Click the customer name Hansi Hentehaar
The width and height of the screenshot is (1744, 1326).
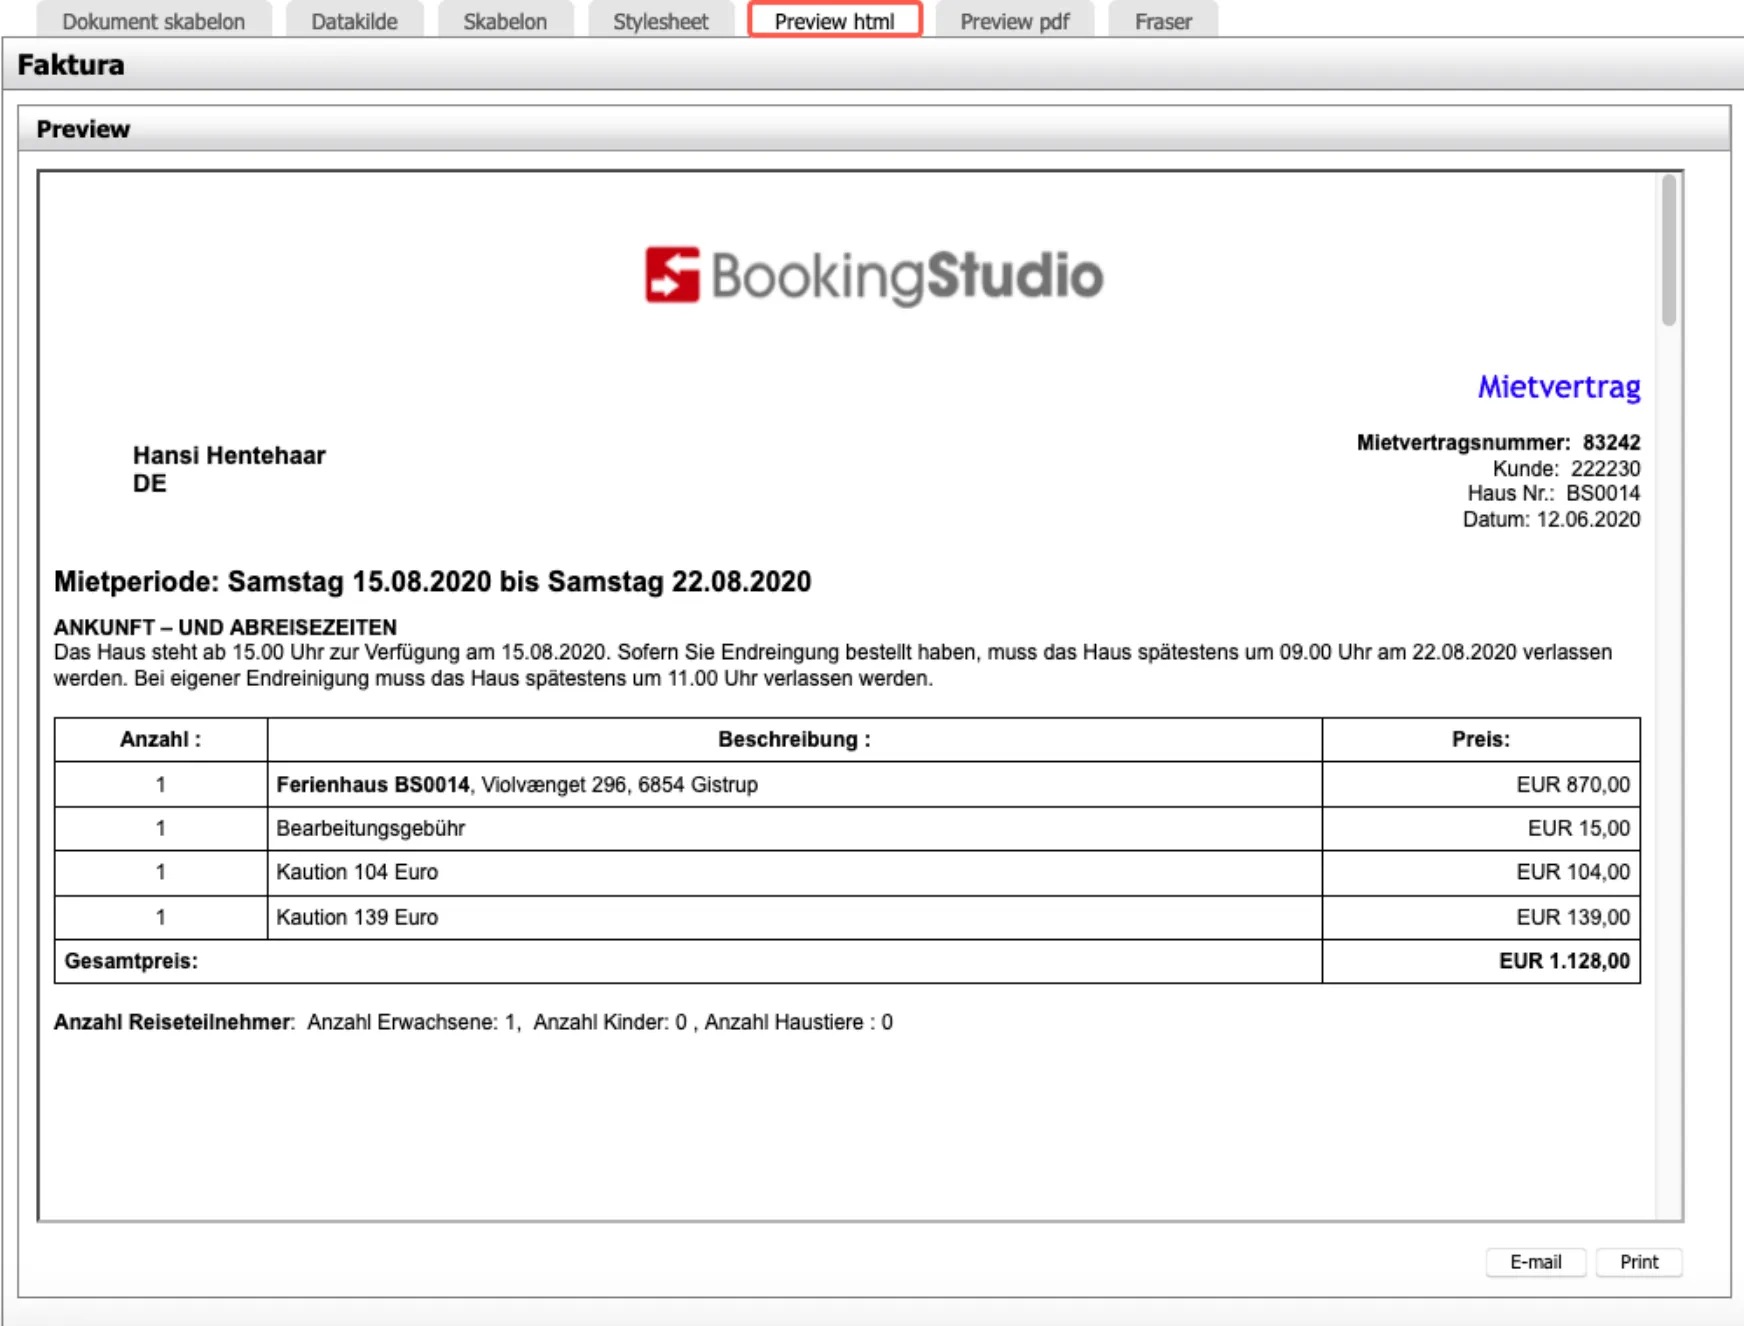229,456
